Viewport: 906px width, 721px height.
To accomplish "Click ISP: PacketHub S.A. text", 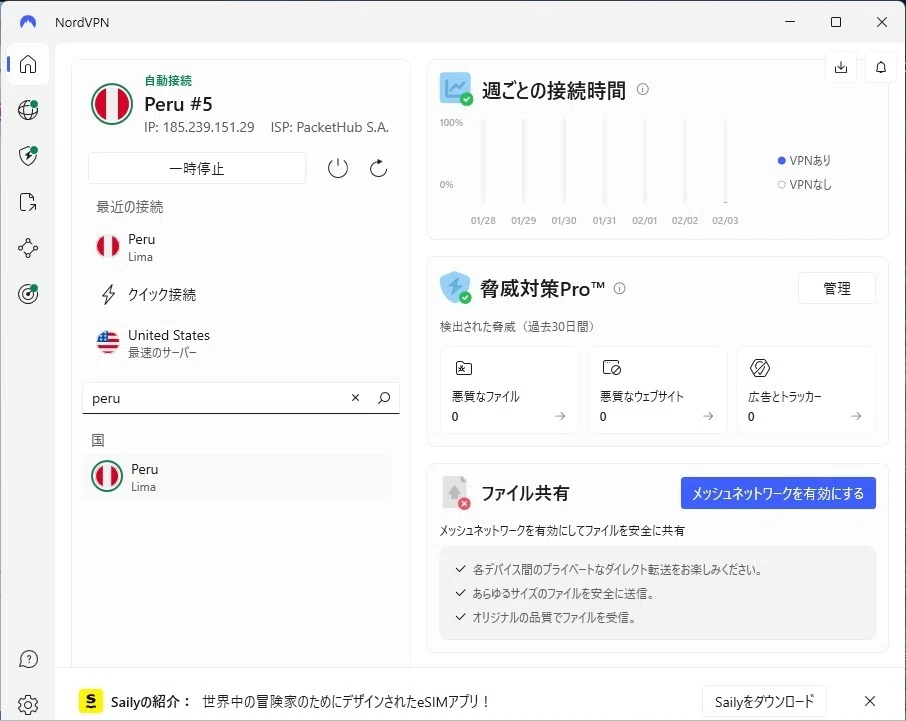I will point(330,127).
